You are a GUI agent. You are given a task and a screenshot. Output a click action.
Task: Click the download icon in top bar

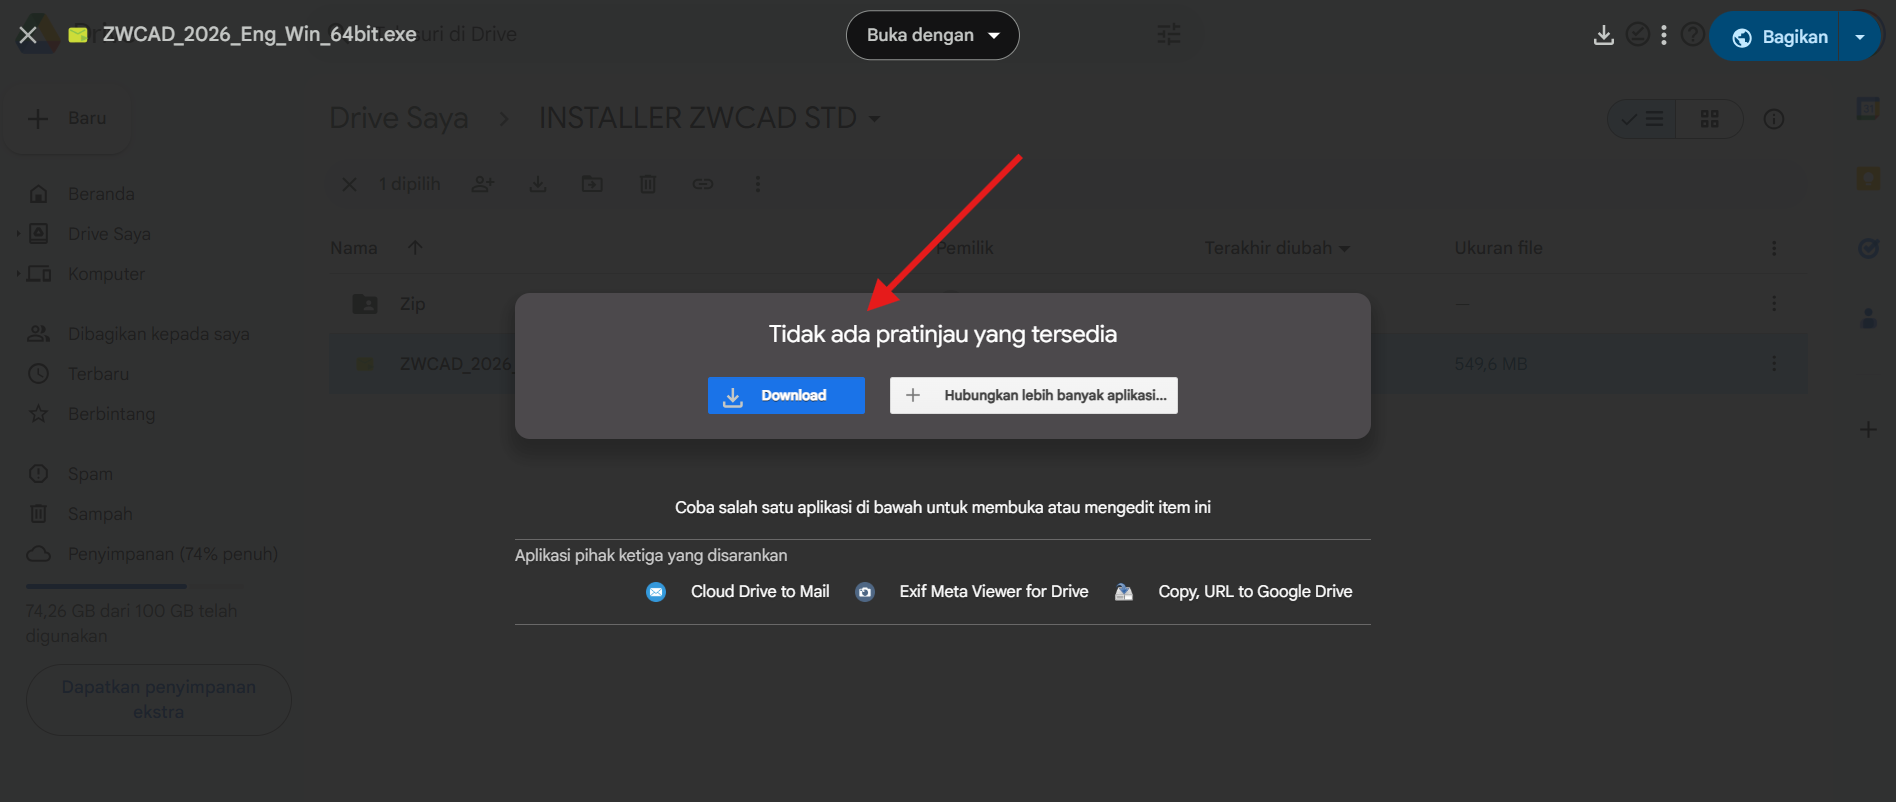click(x=1603, y=36)
